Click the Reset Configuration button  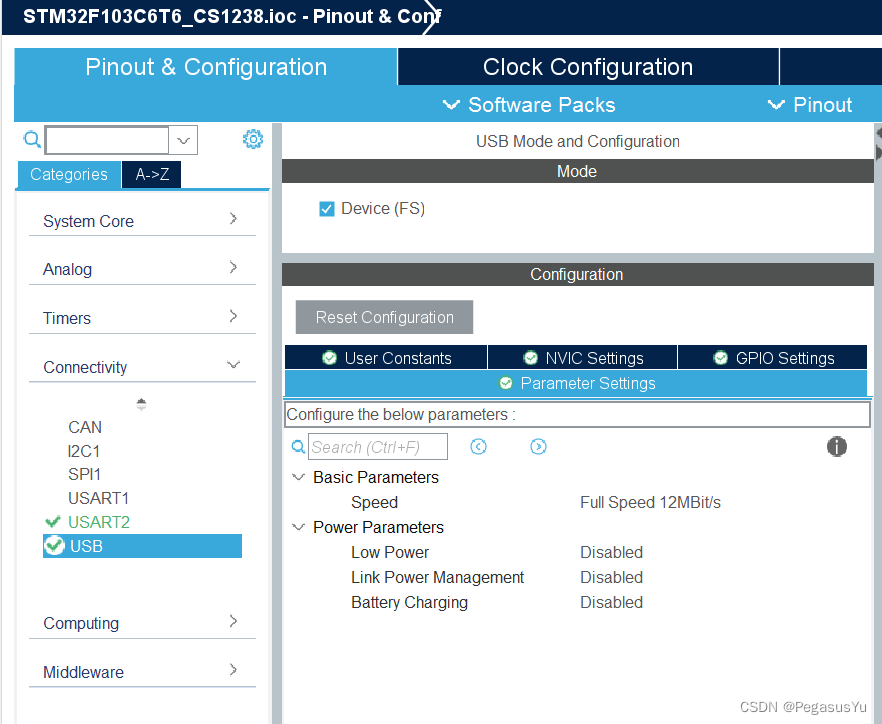click(384, 317)
